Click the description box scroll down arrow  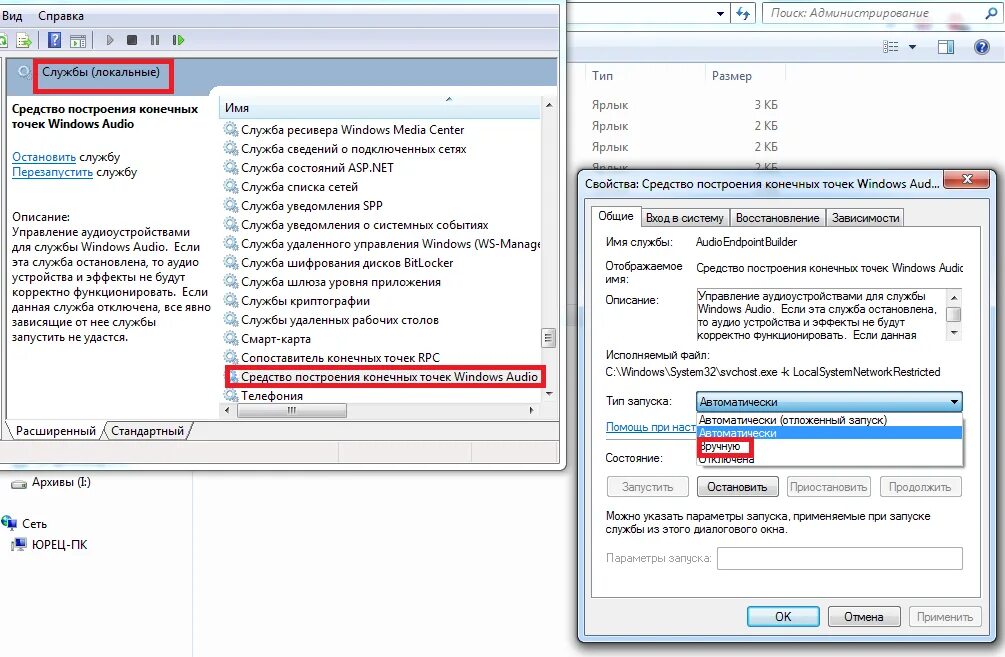point(954,333)
